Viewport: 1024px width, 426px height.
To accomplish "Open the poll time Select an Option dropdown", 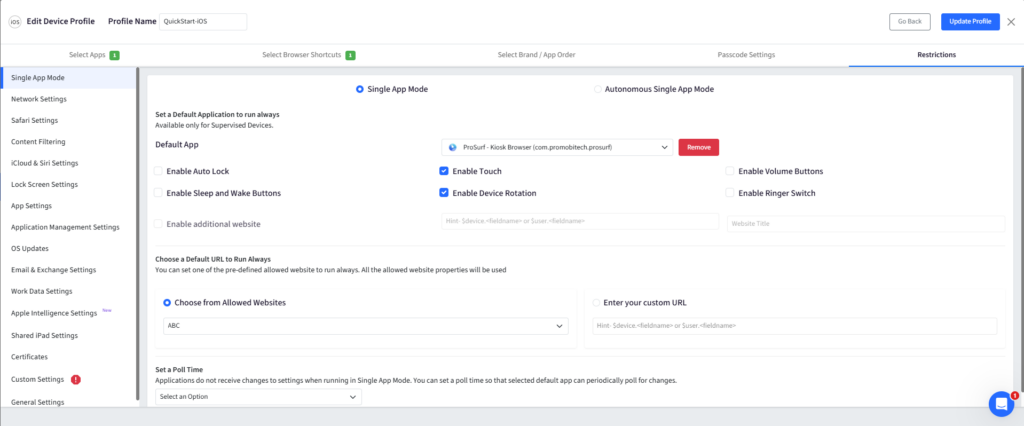I will point(258,397).
